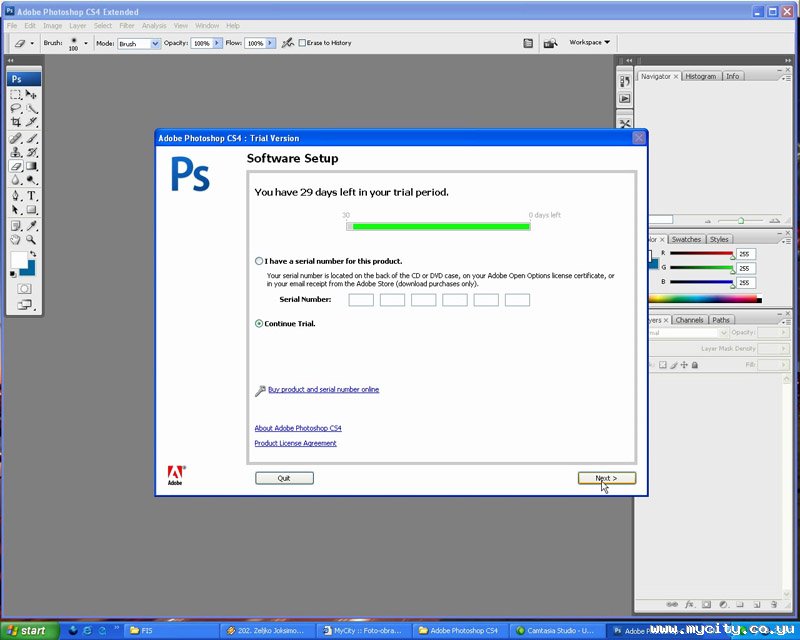This screenshot has height=640, width=800.
Task: Switch to the Paths tab
Action: [x=720, y=320]
